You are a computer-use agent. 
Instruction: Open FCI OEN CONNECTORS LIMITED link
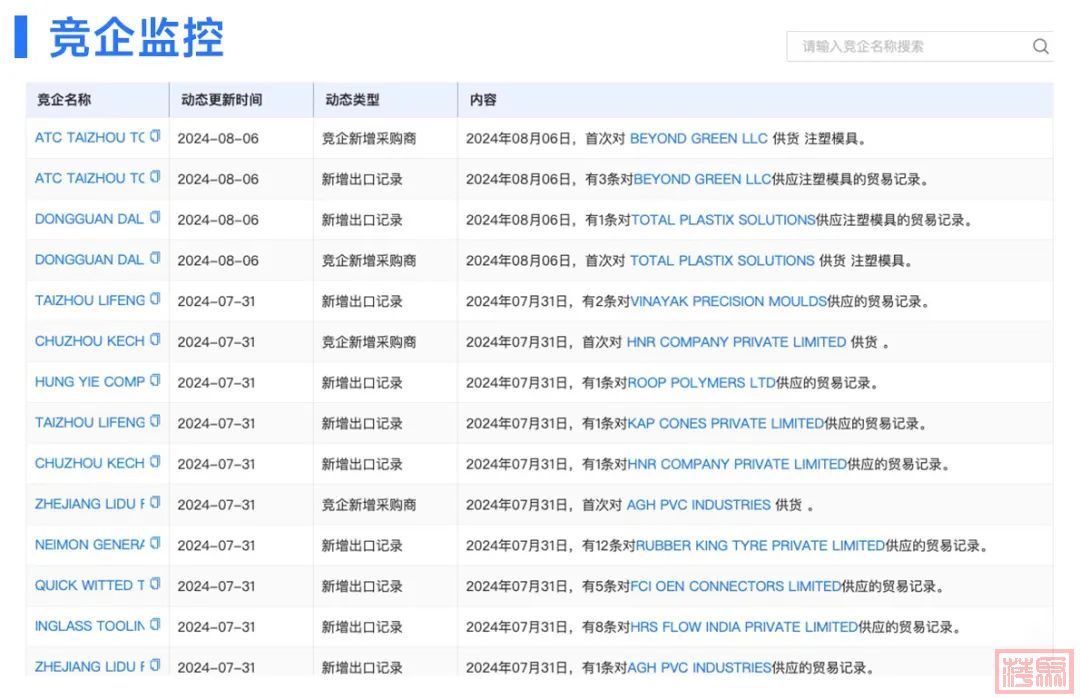coord(736,586)
